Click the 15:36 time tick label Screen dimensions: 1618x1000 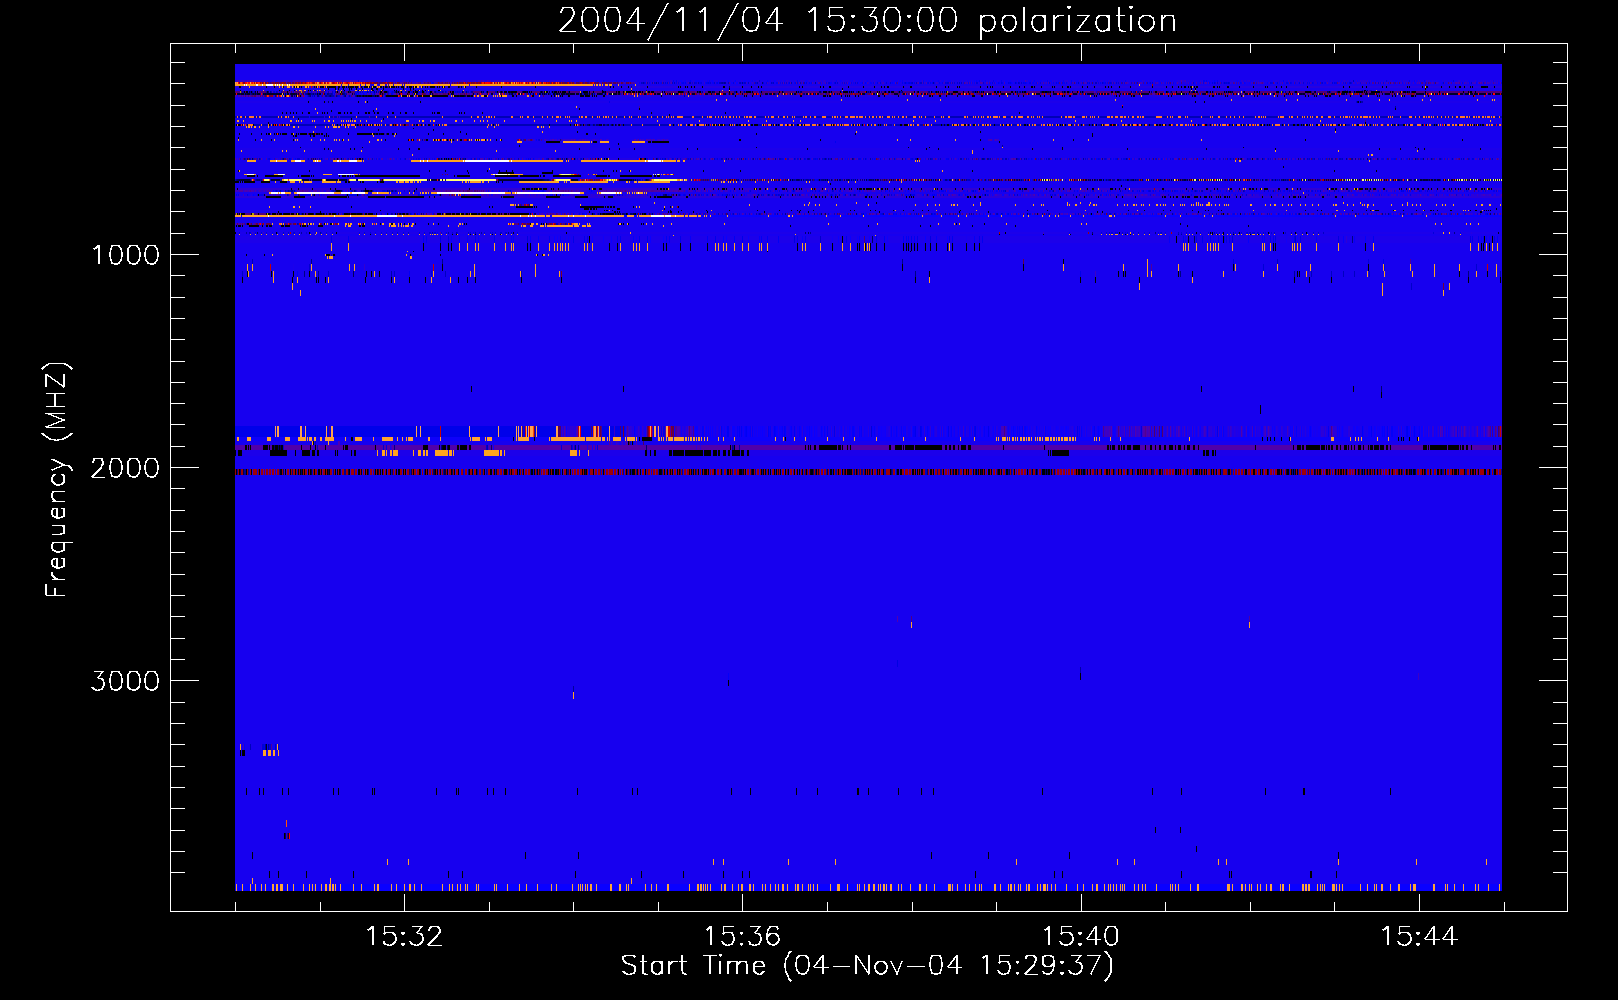pos(742,937)
